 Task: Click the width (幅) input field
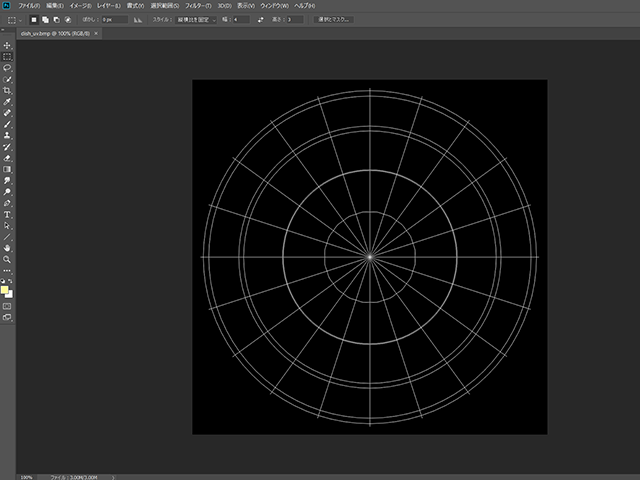click(x=241, y=20)
